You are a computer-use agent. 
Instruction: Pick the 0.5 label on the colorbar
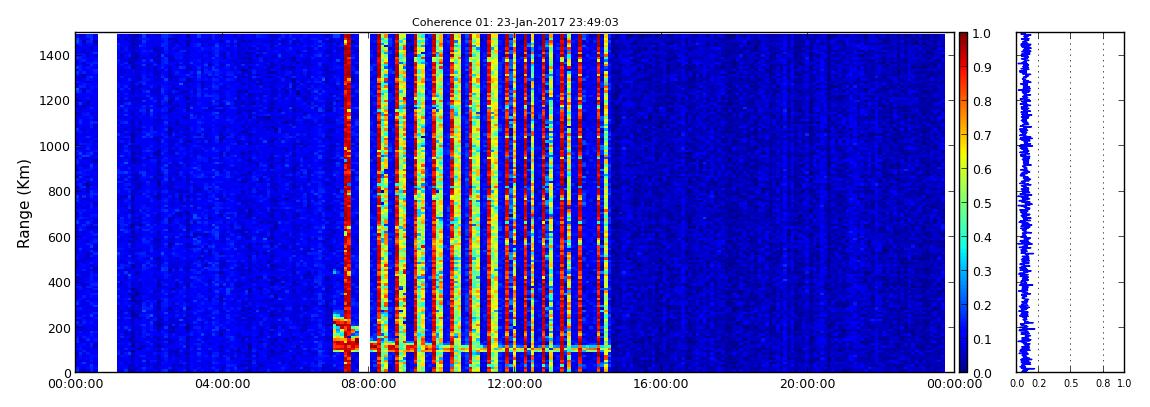coord(982,203)
